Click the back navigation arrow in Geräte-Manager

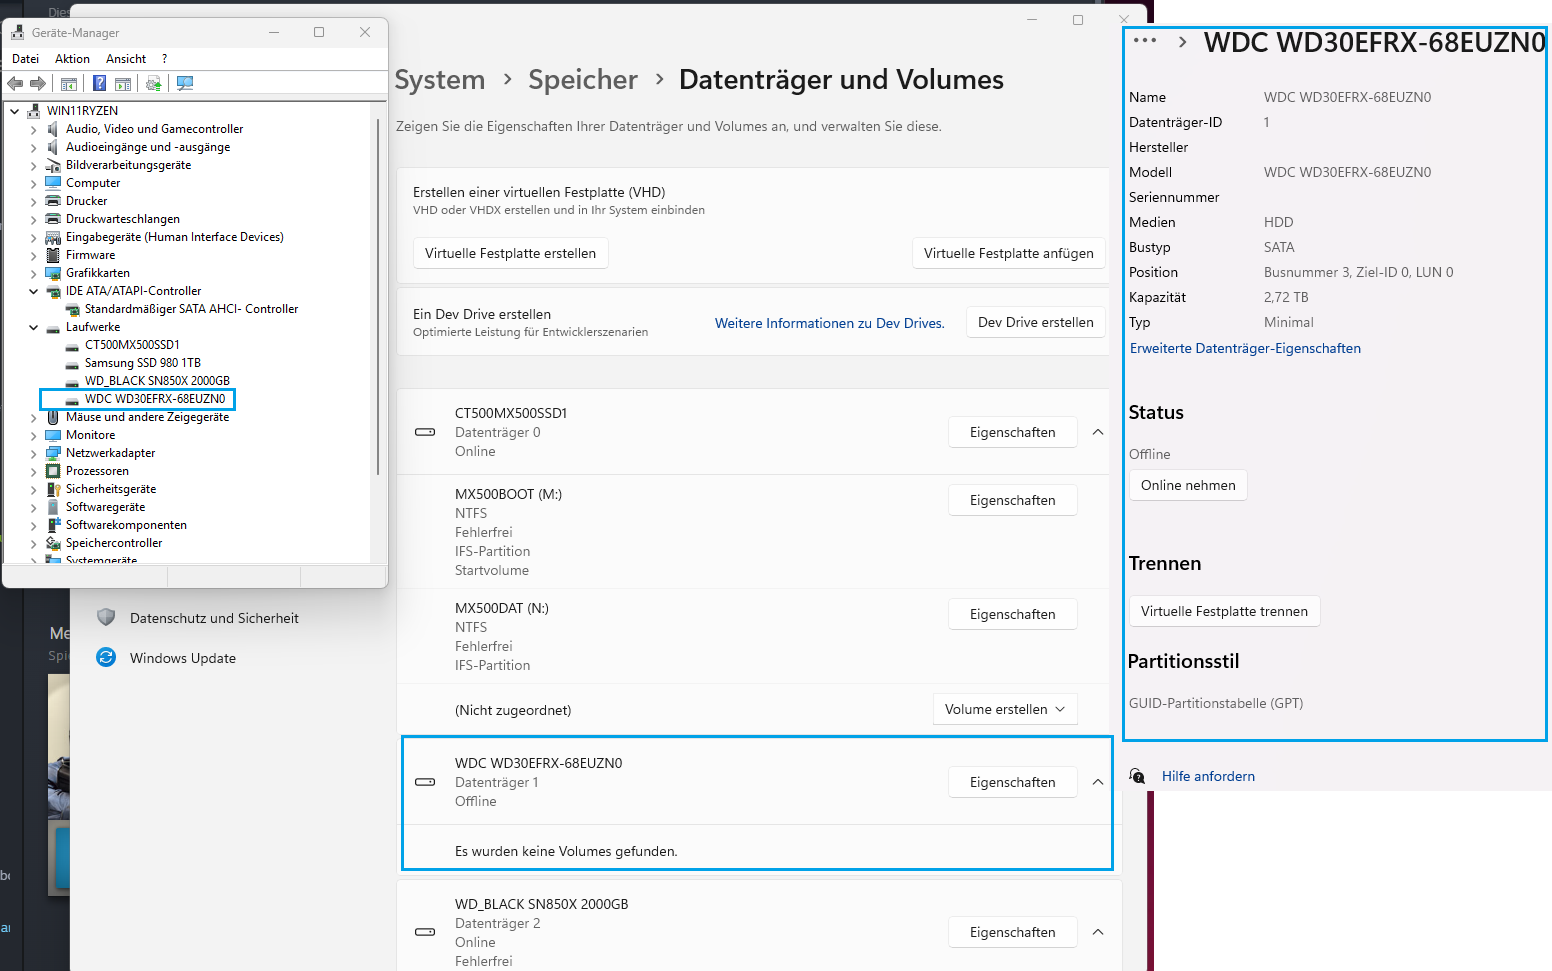pos(14,83)
